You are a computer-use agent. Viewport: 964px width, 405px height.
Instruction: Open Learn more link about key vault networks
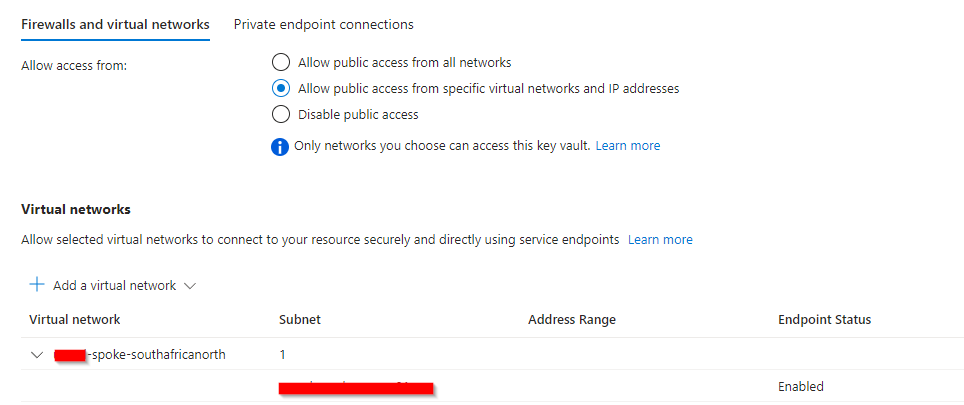click(628, 146)
